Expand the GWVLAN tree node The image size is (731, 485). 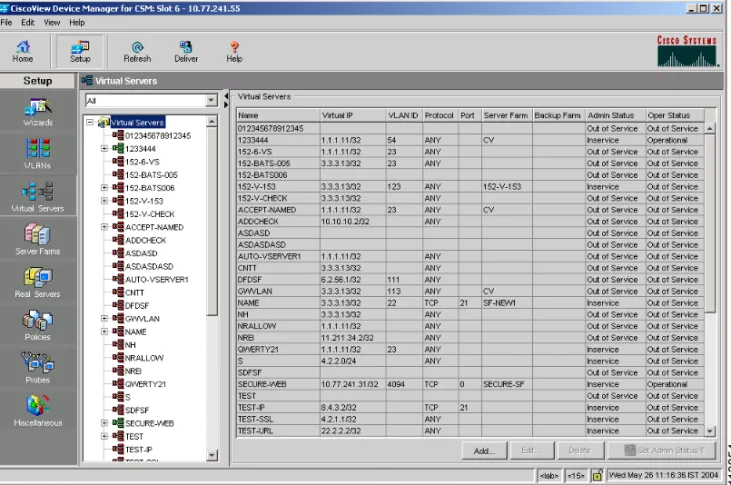[x=104, y=318]
